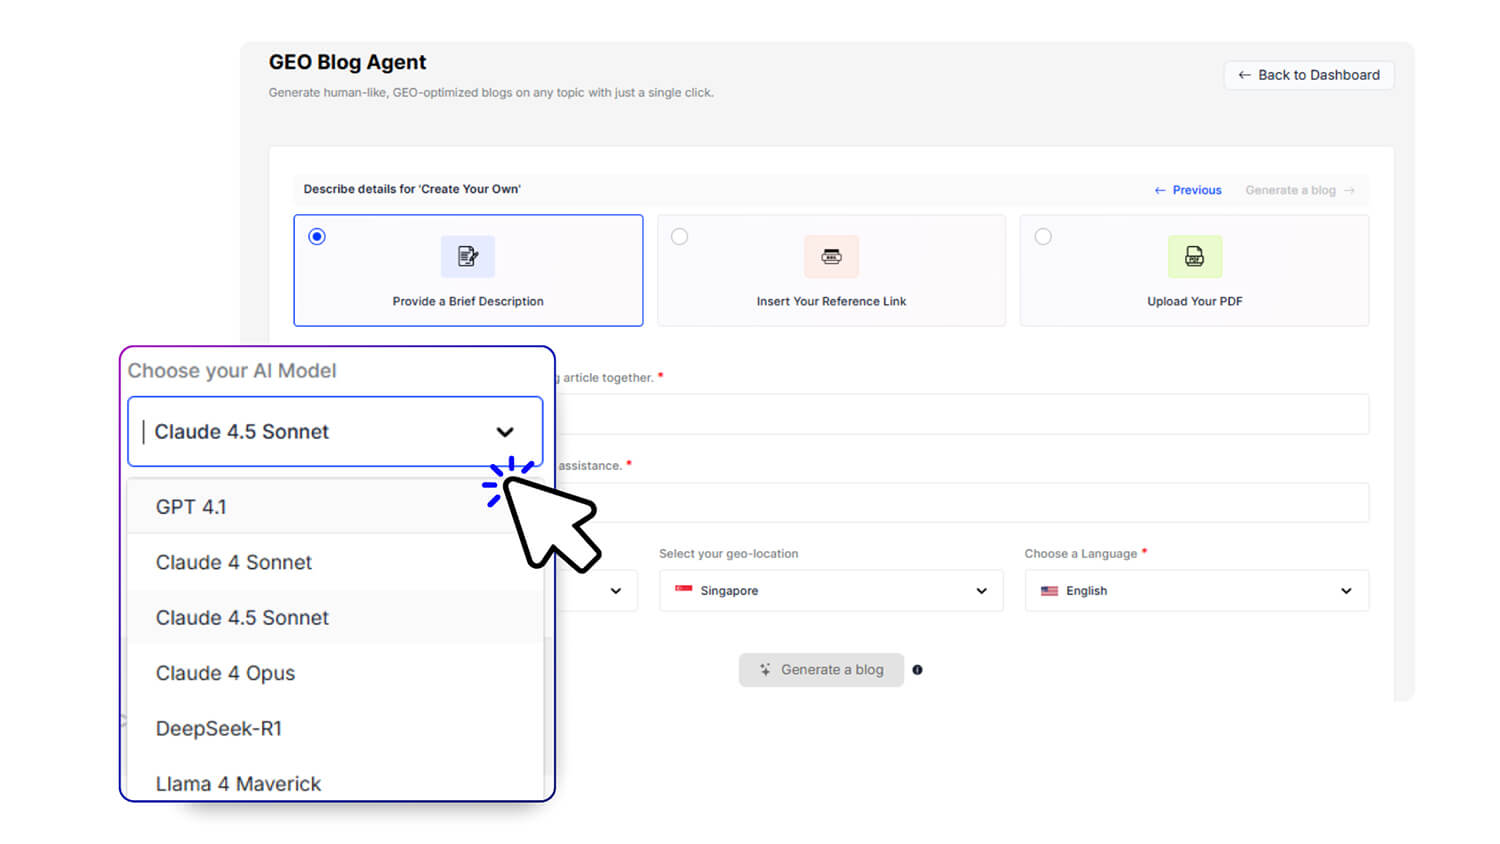Choose GPT 4.1 from the model list
This screenshot has width=1500, height=844.
click(x=335, y=507)
